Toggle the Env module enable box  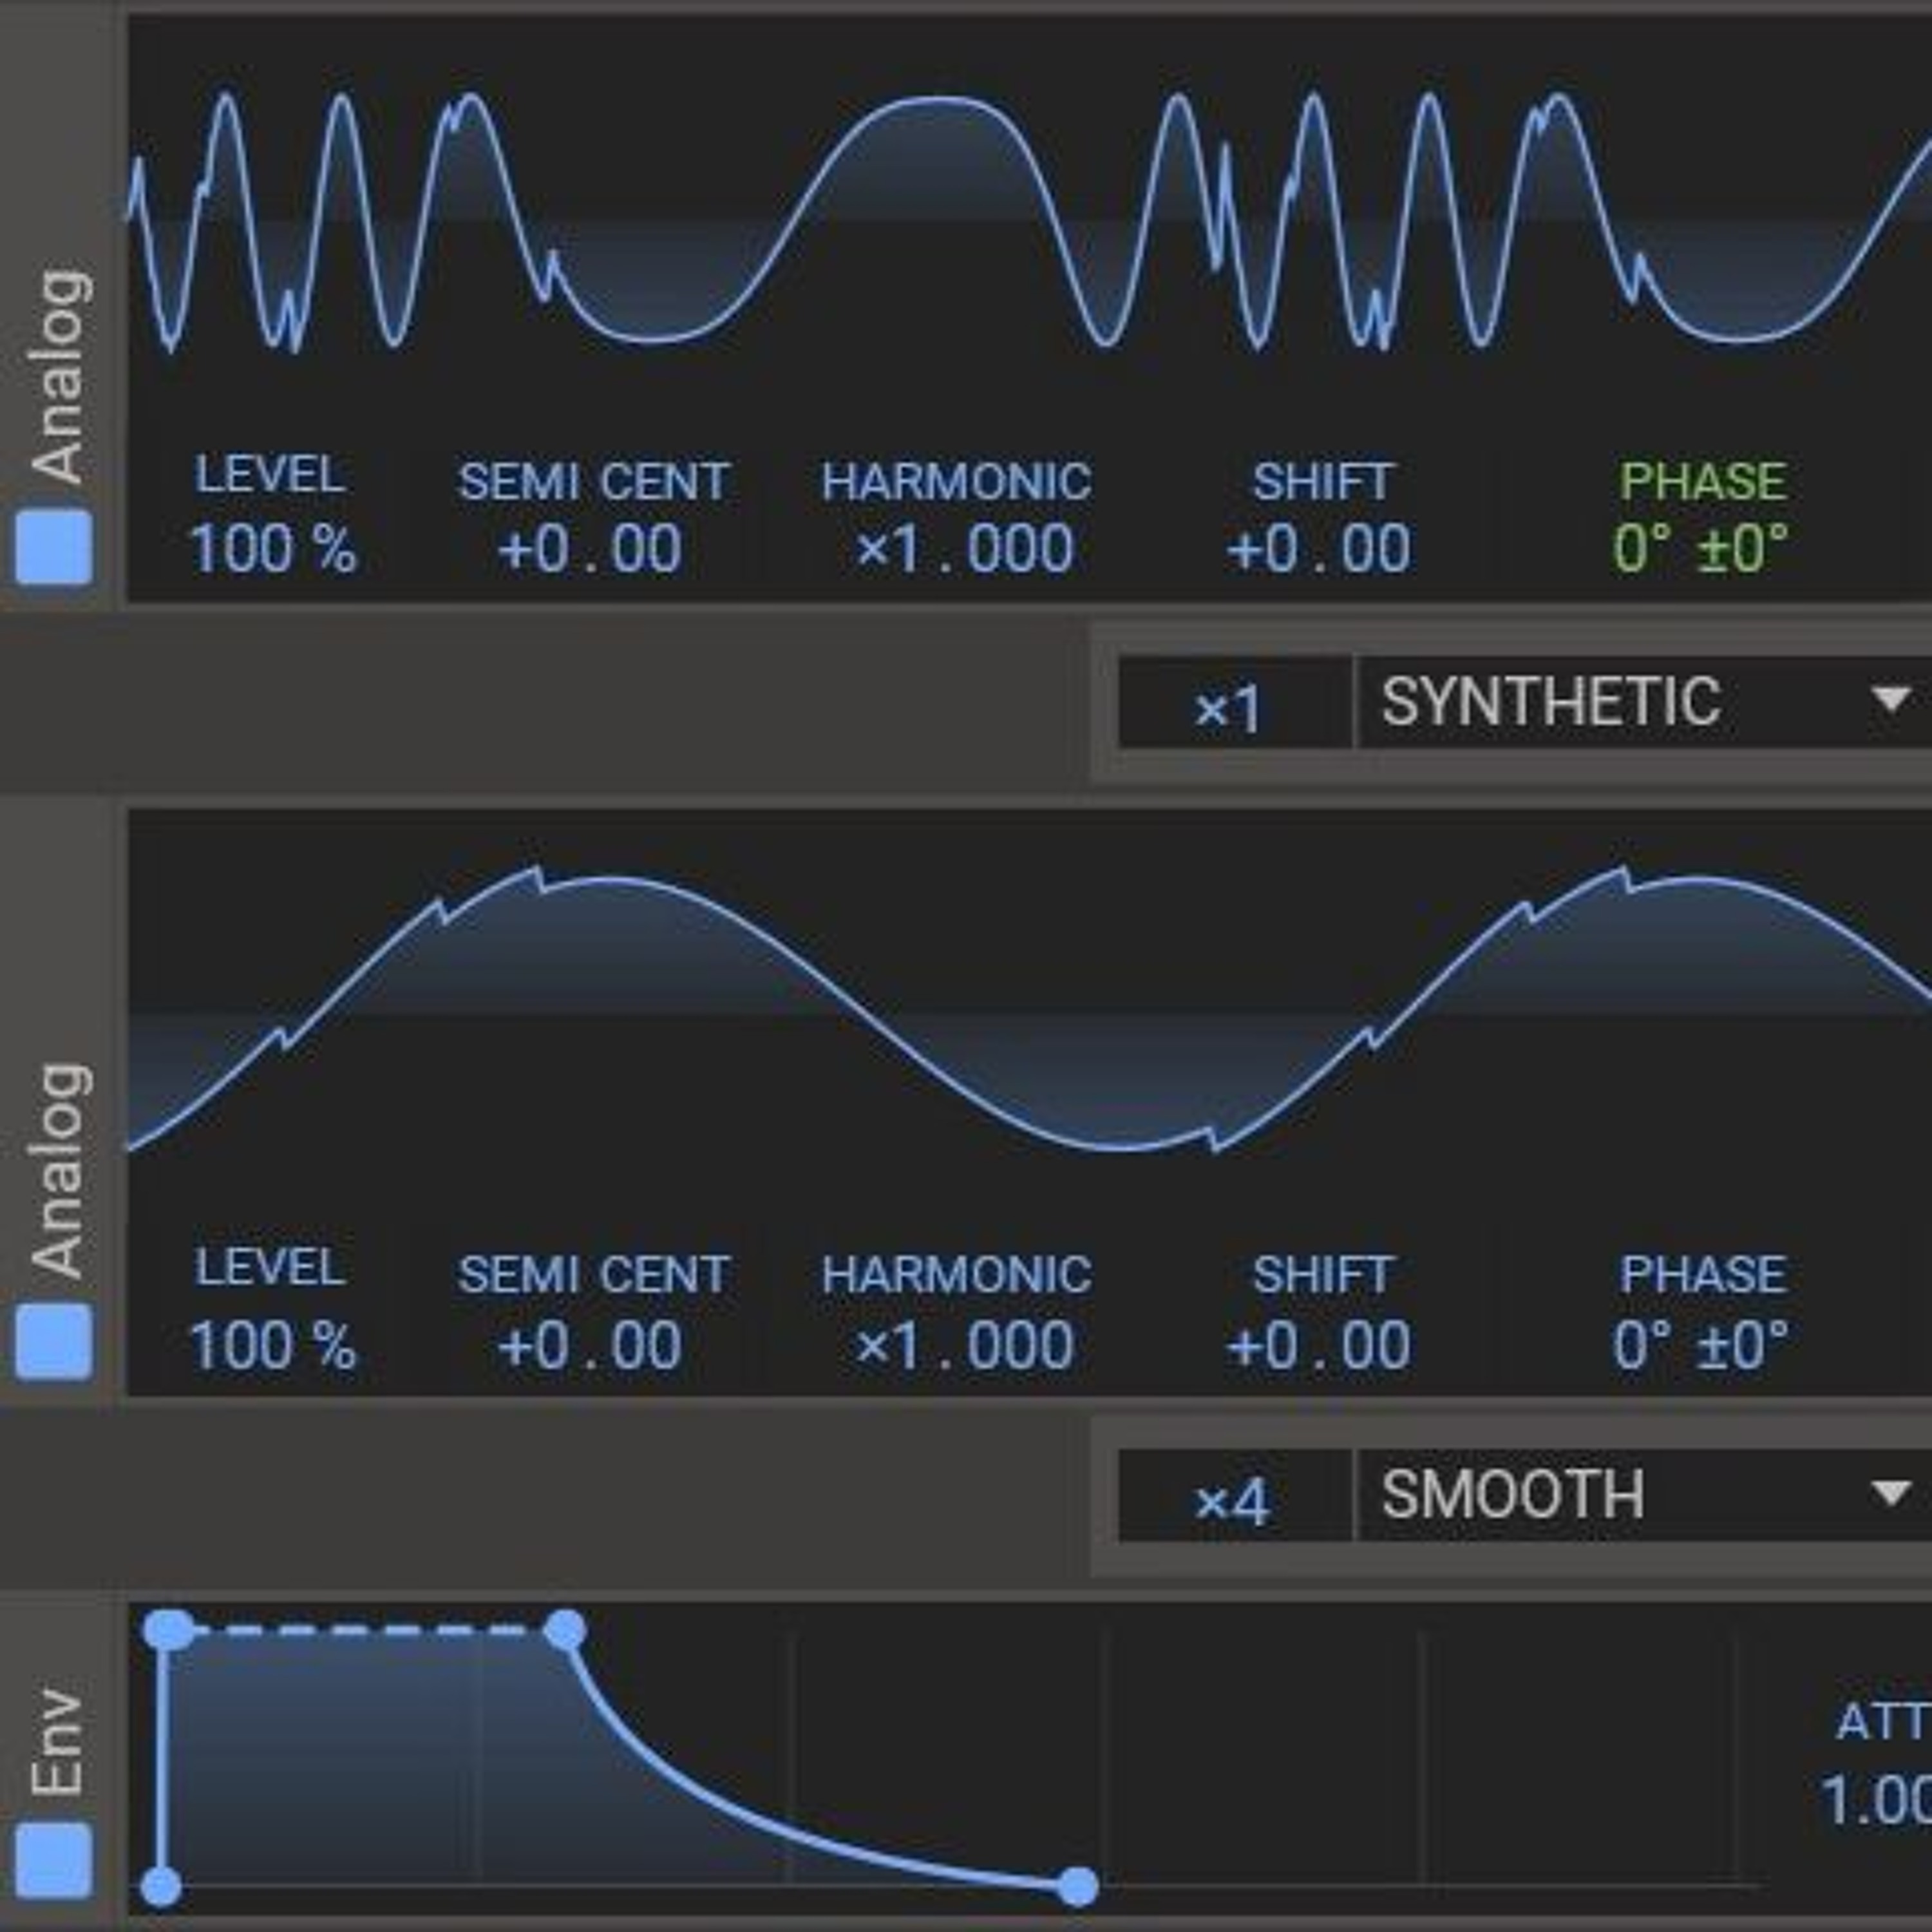54,1860
